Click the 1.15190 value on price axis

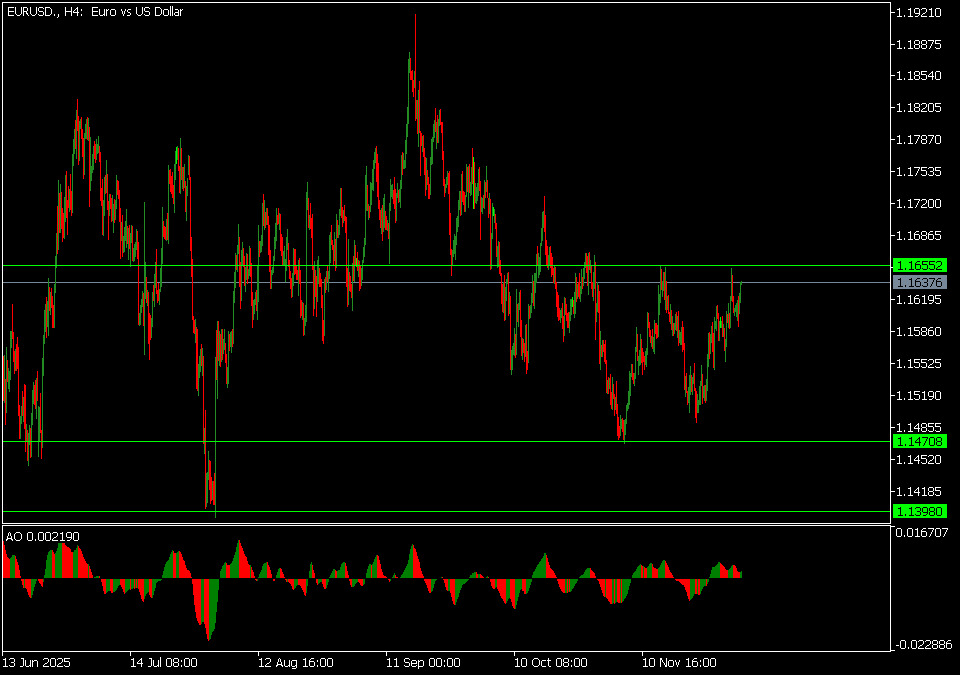(x=919, y=395)
